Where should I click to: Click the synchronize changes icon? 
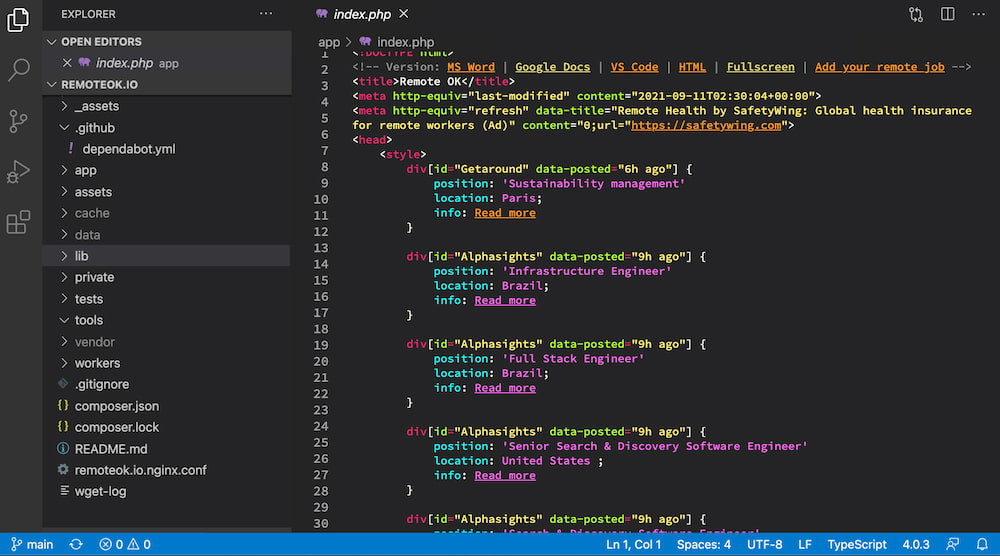tap(75, 545)
